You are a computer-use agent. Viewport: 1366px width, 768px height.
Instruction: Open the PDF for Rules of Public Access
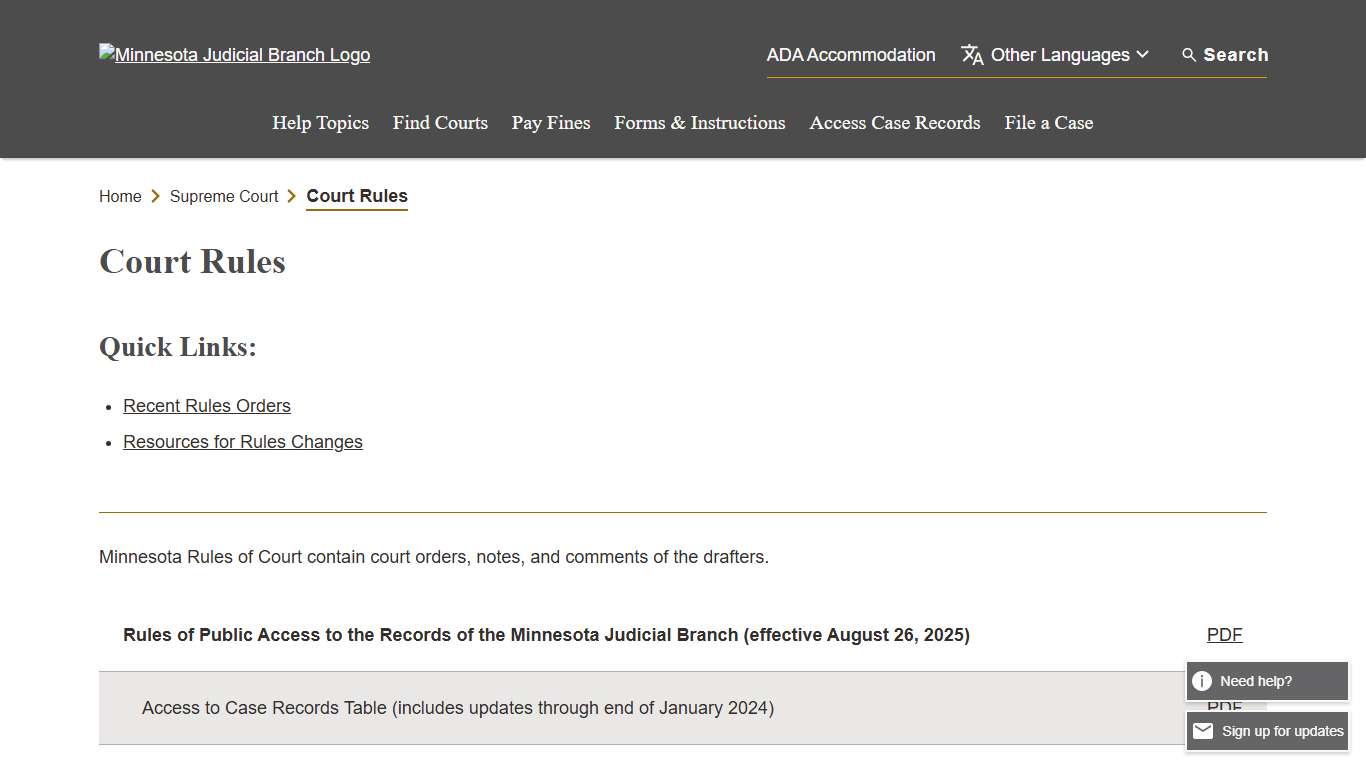(x=1224, y=635)
